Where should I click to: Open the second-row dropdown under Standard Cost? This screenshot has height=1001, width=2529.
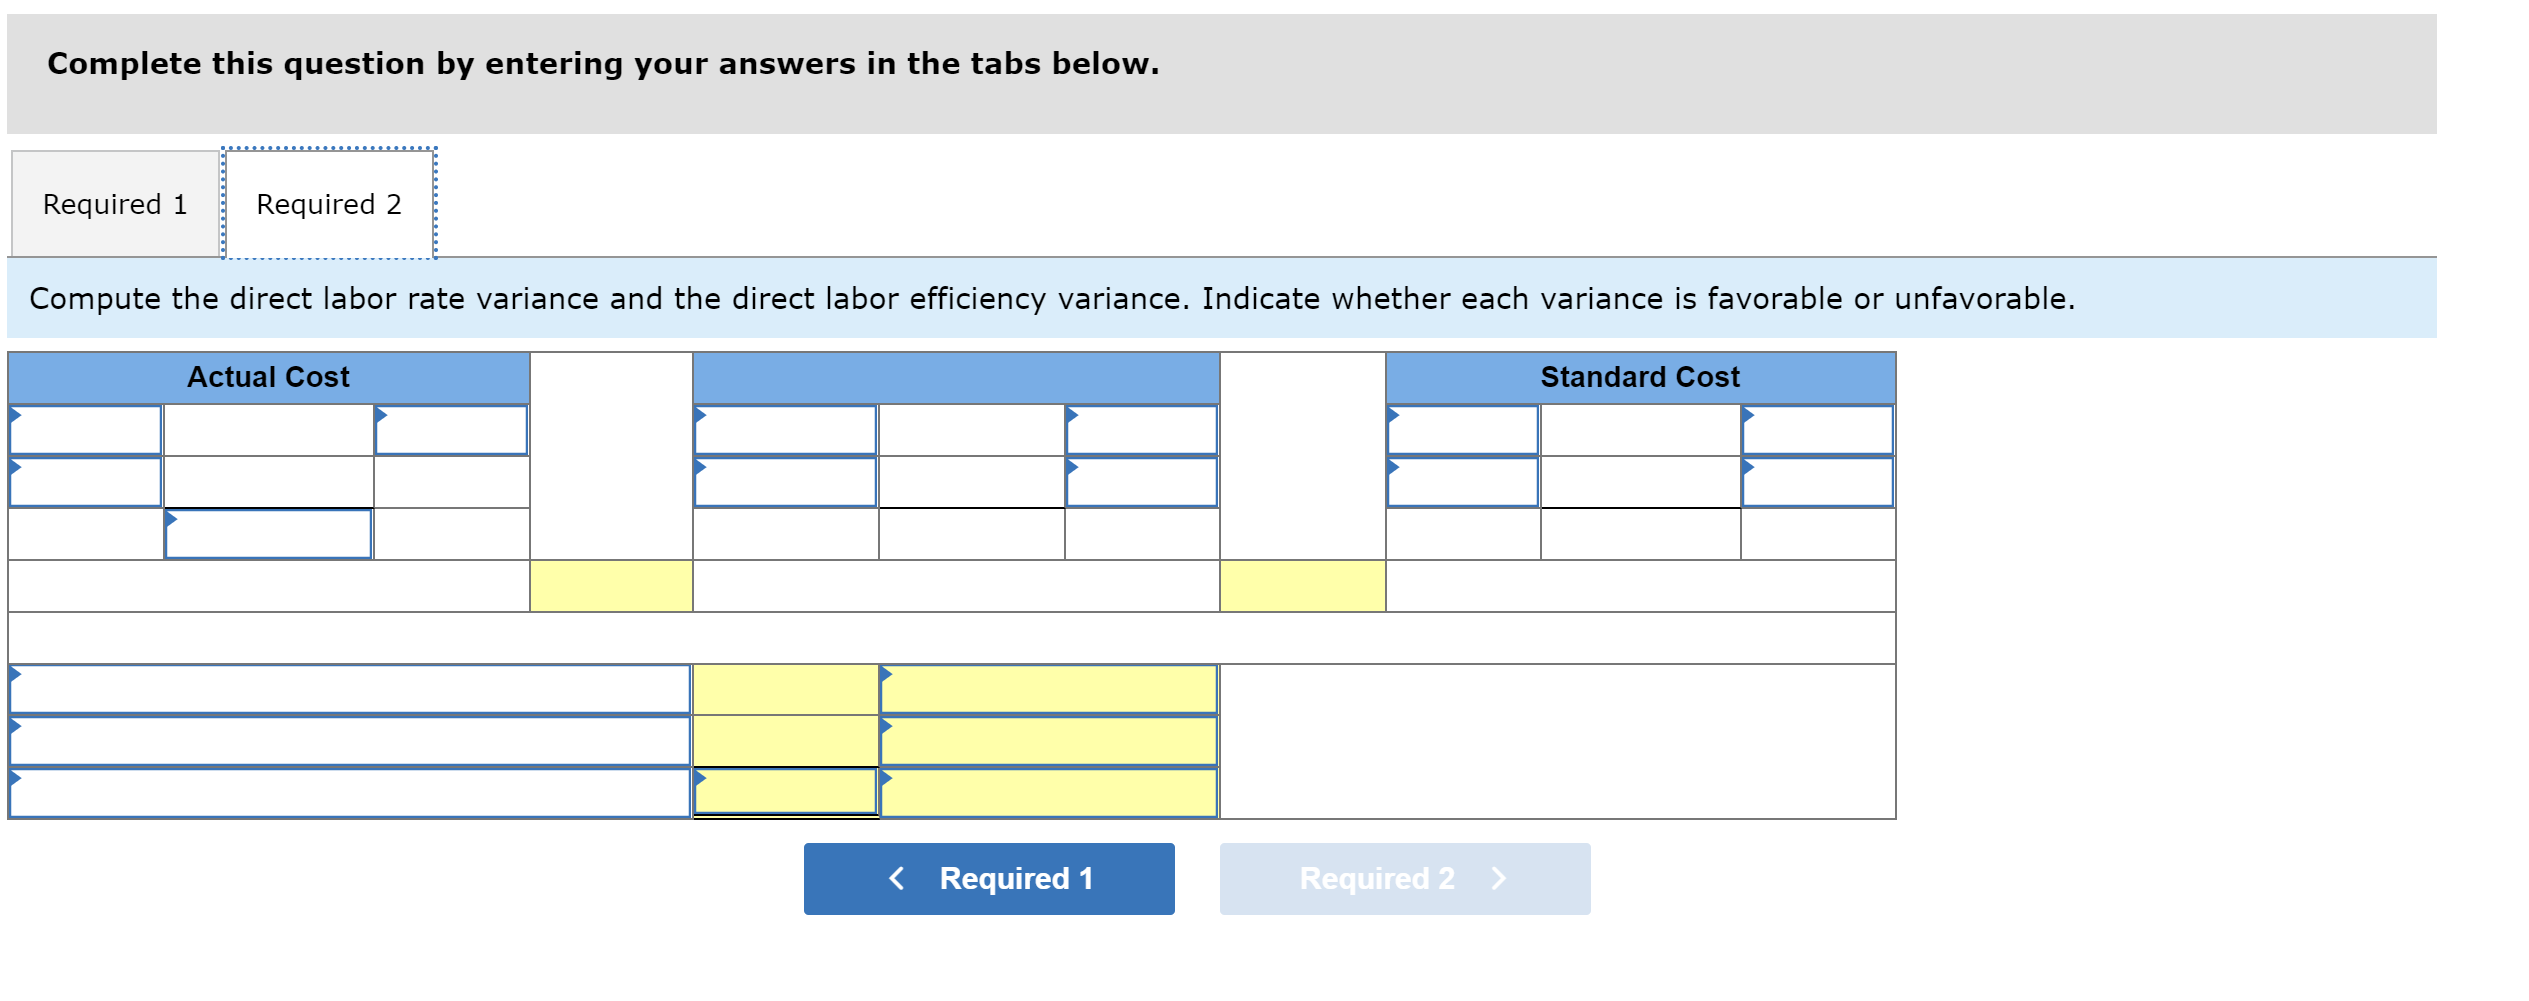point(1462,482)
